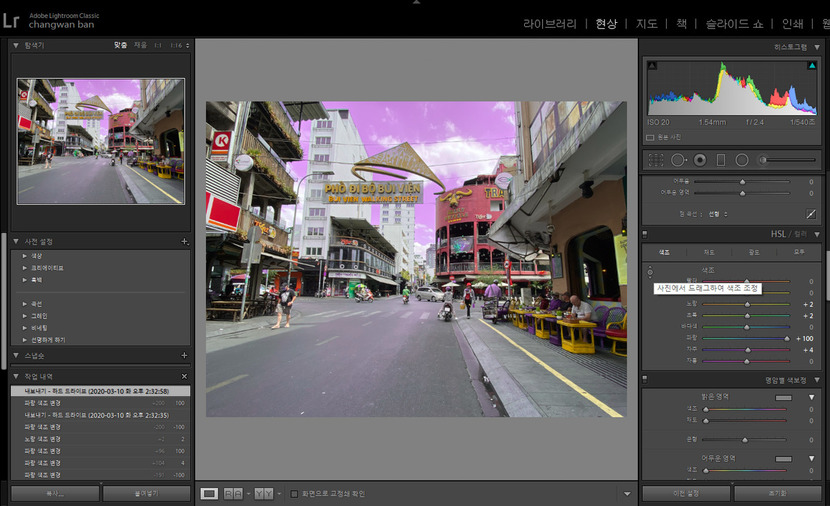Image resolution: width=830 pixels, height=506 pixels.
Task: Activate the HSL targeted adjustment tool
Action: [x=650, y=272]
